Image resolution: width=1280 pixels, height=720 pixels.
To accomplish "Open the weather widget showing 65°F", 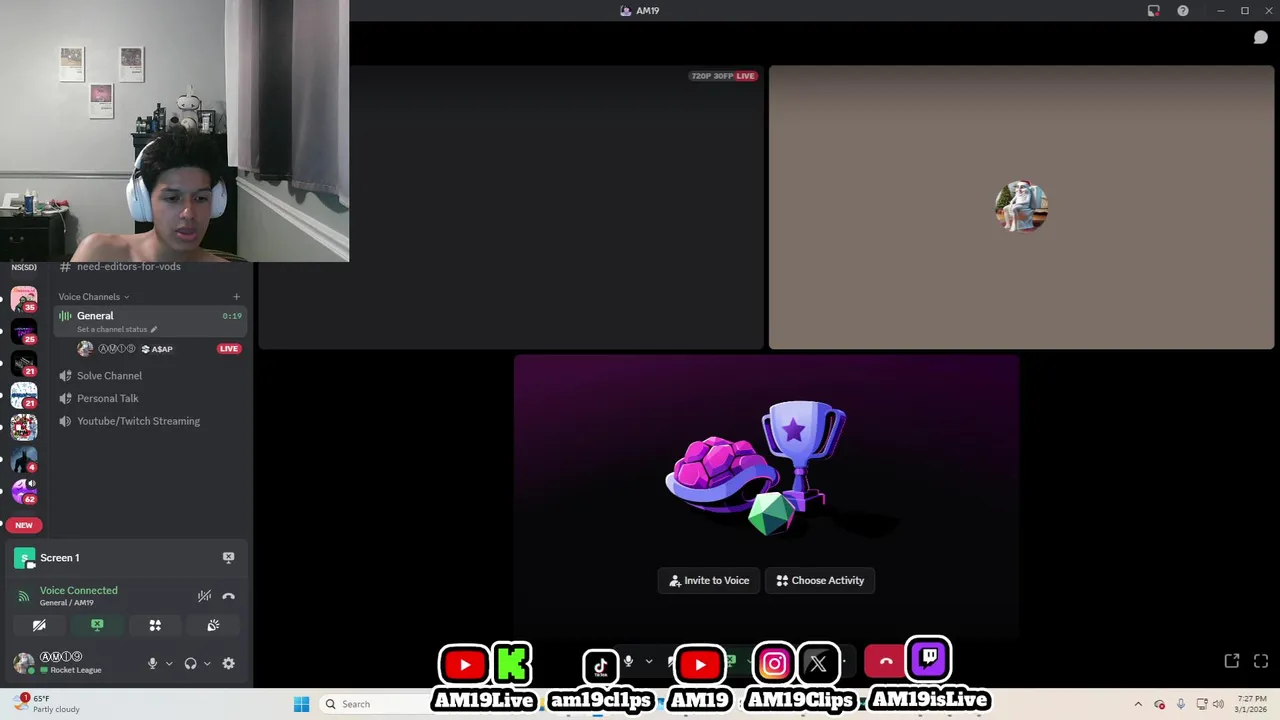I will pyautogui.click(x=45, y=704).
